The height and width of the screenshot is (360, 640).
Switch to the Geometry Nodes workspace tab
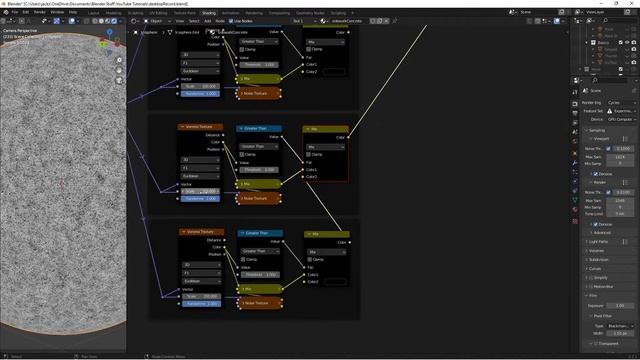(x=310, y=13)
